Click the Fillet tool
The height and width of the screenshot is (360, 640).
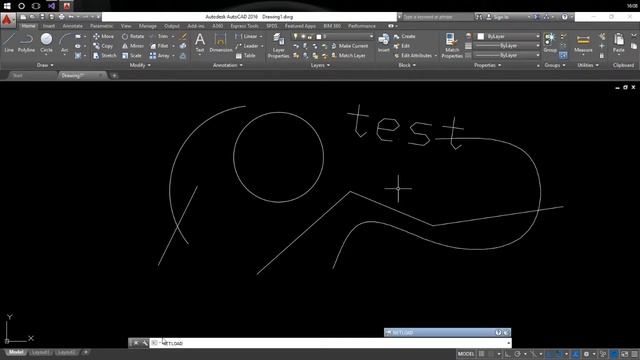tap(159, 46)
